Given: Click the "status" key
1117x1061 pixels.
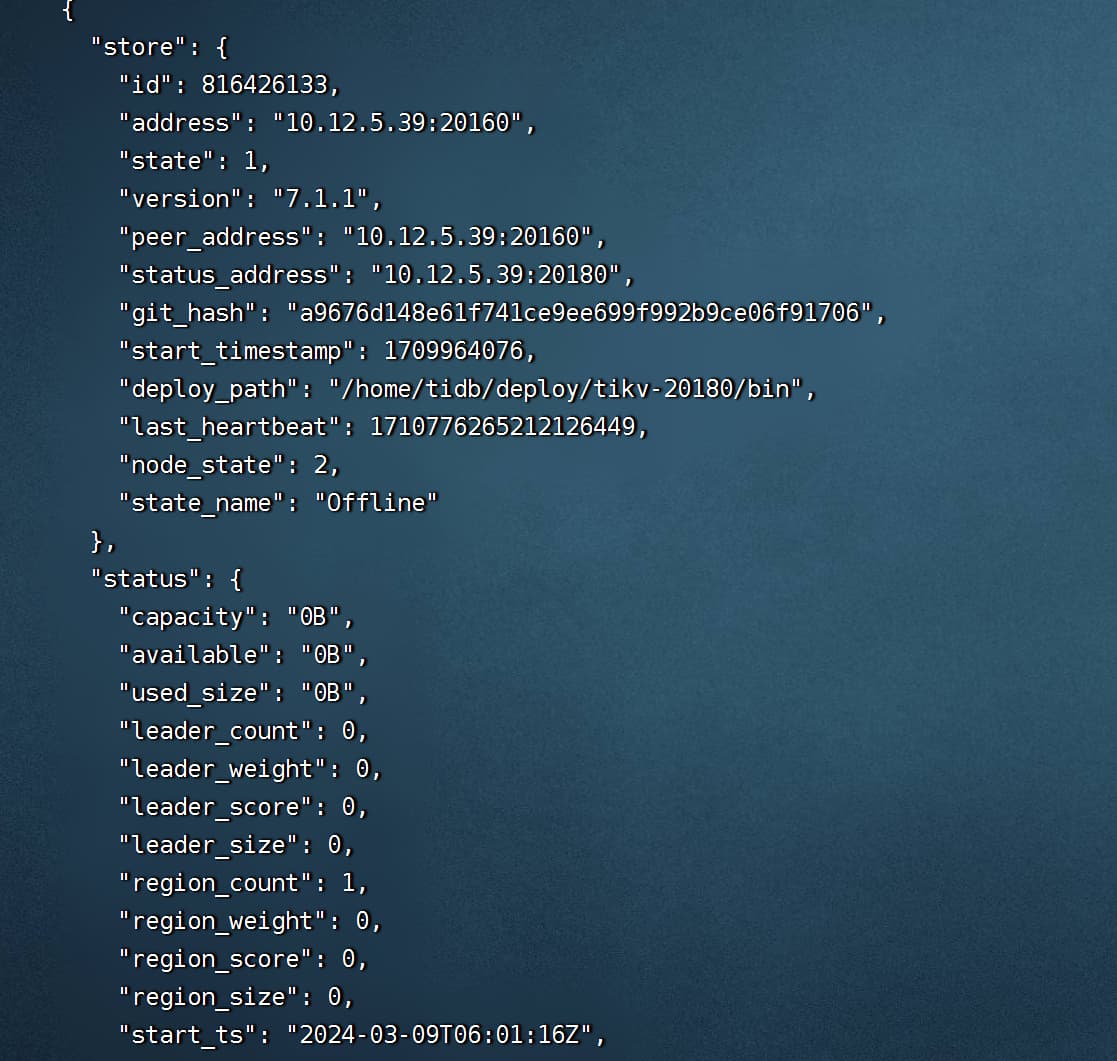Looking at the screenshot, I should [x=138, y=579].
